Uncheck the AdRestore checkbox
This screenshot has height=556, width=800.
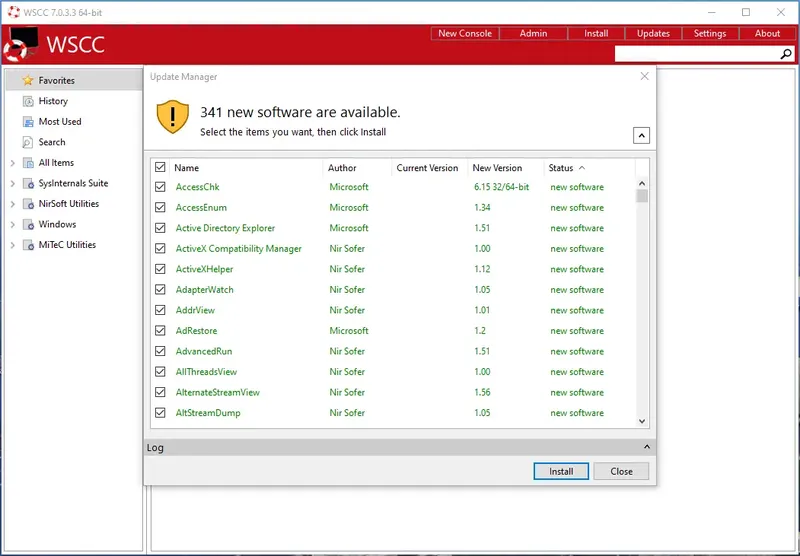point(160,331)
